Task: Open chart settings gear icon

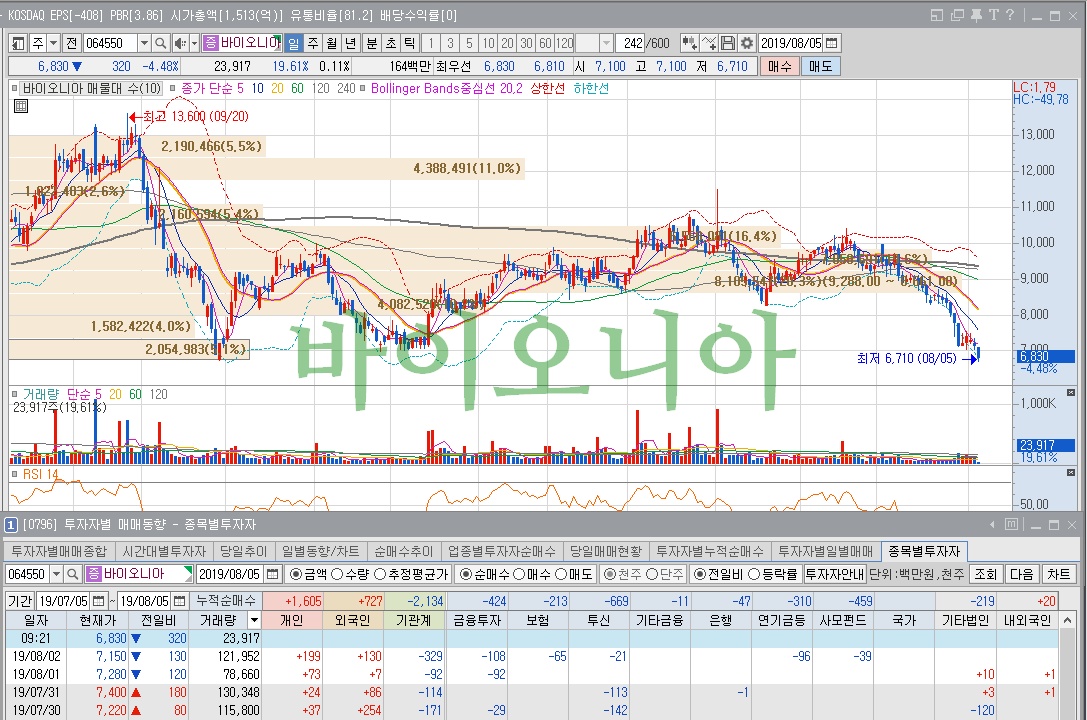Action: [x=747, y=43]
